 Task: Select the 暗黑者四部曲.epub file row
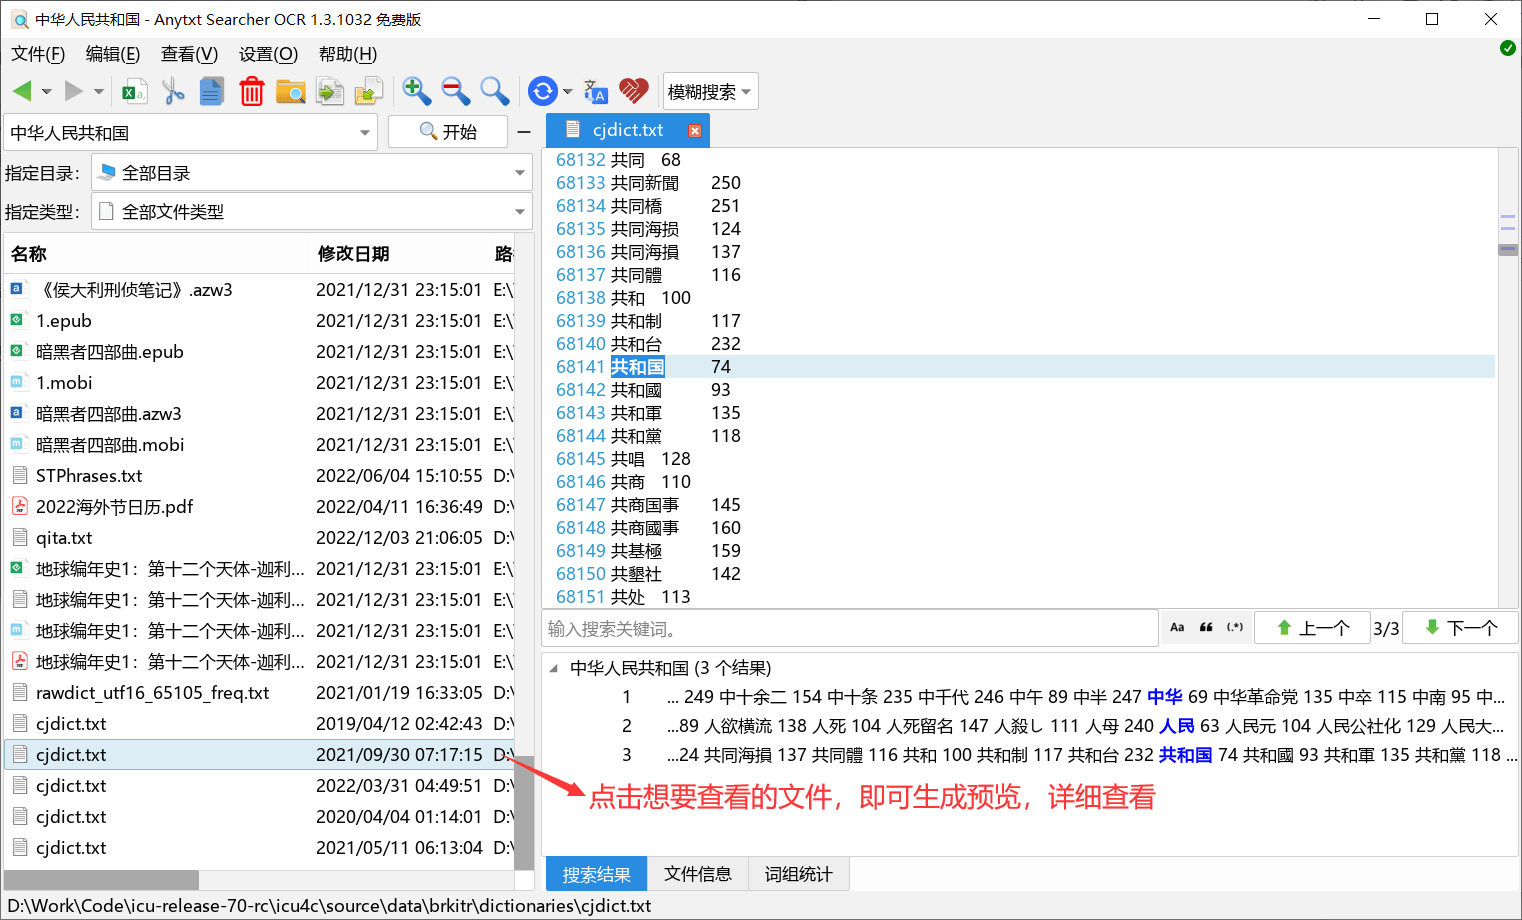[x=259, y=352]
